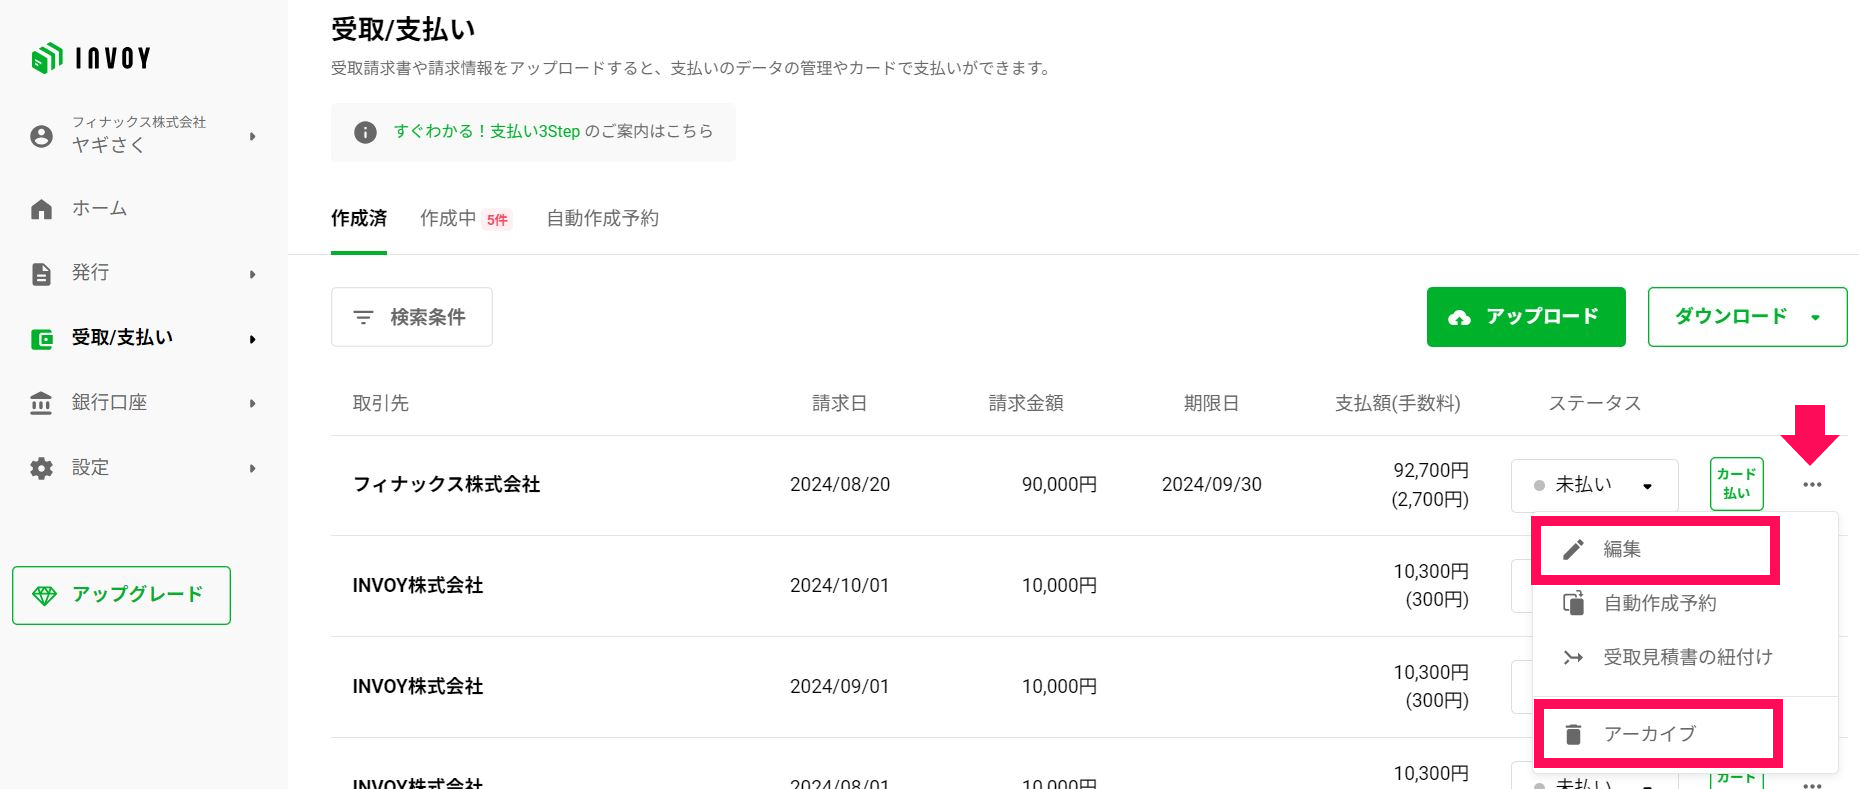Click the user account avatar icon

(x=41, y=136)
